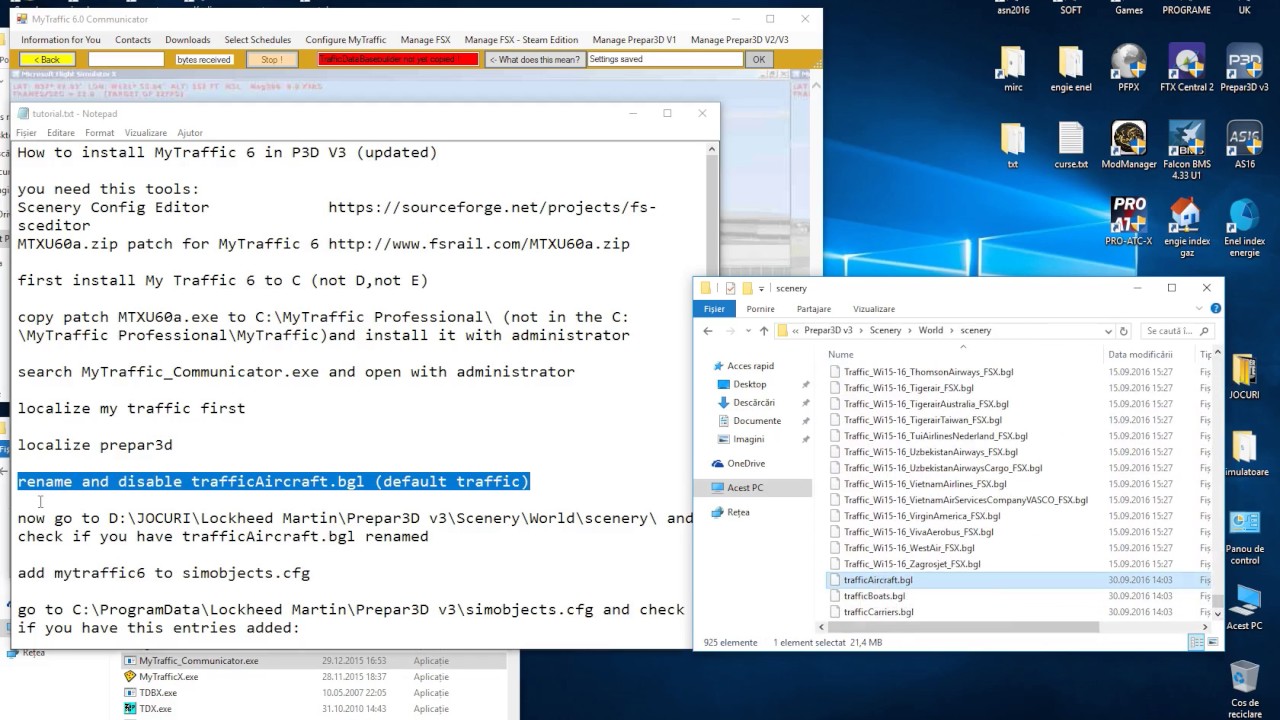This screenshot has width=1280, height=720.
Task: Open the FTX Central 2 desktop icon
Action: coord(1186,64)
